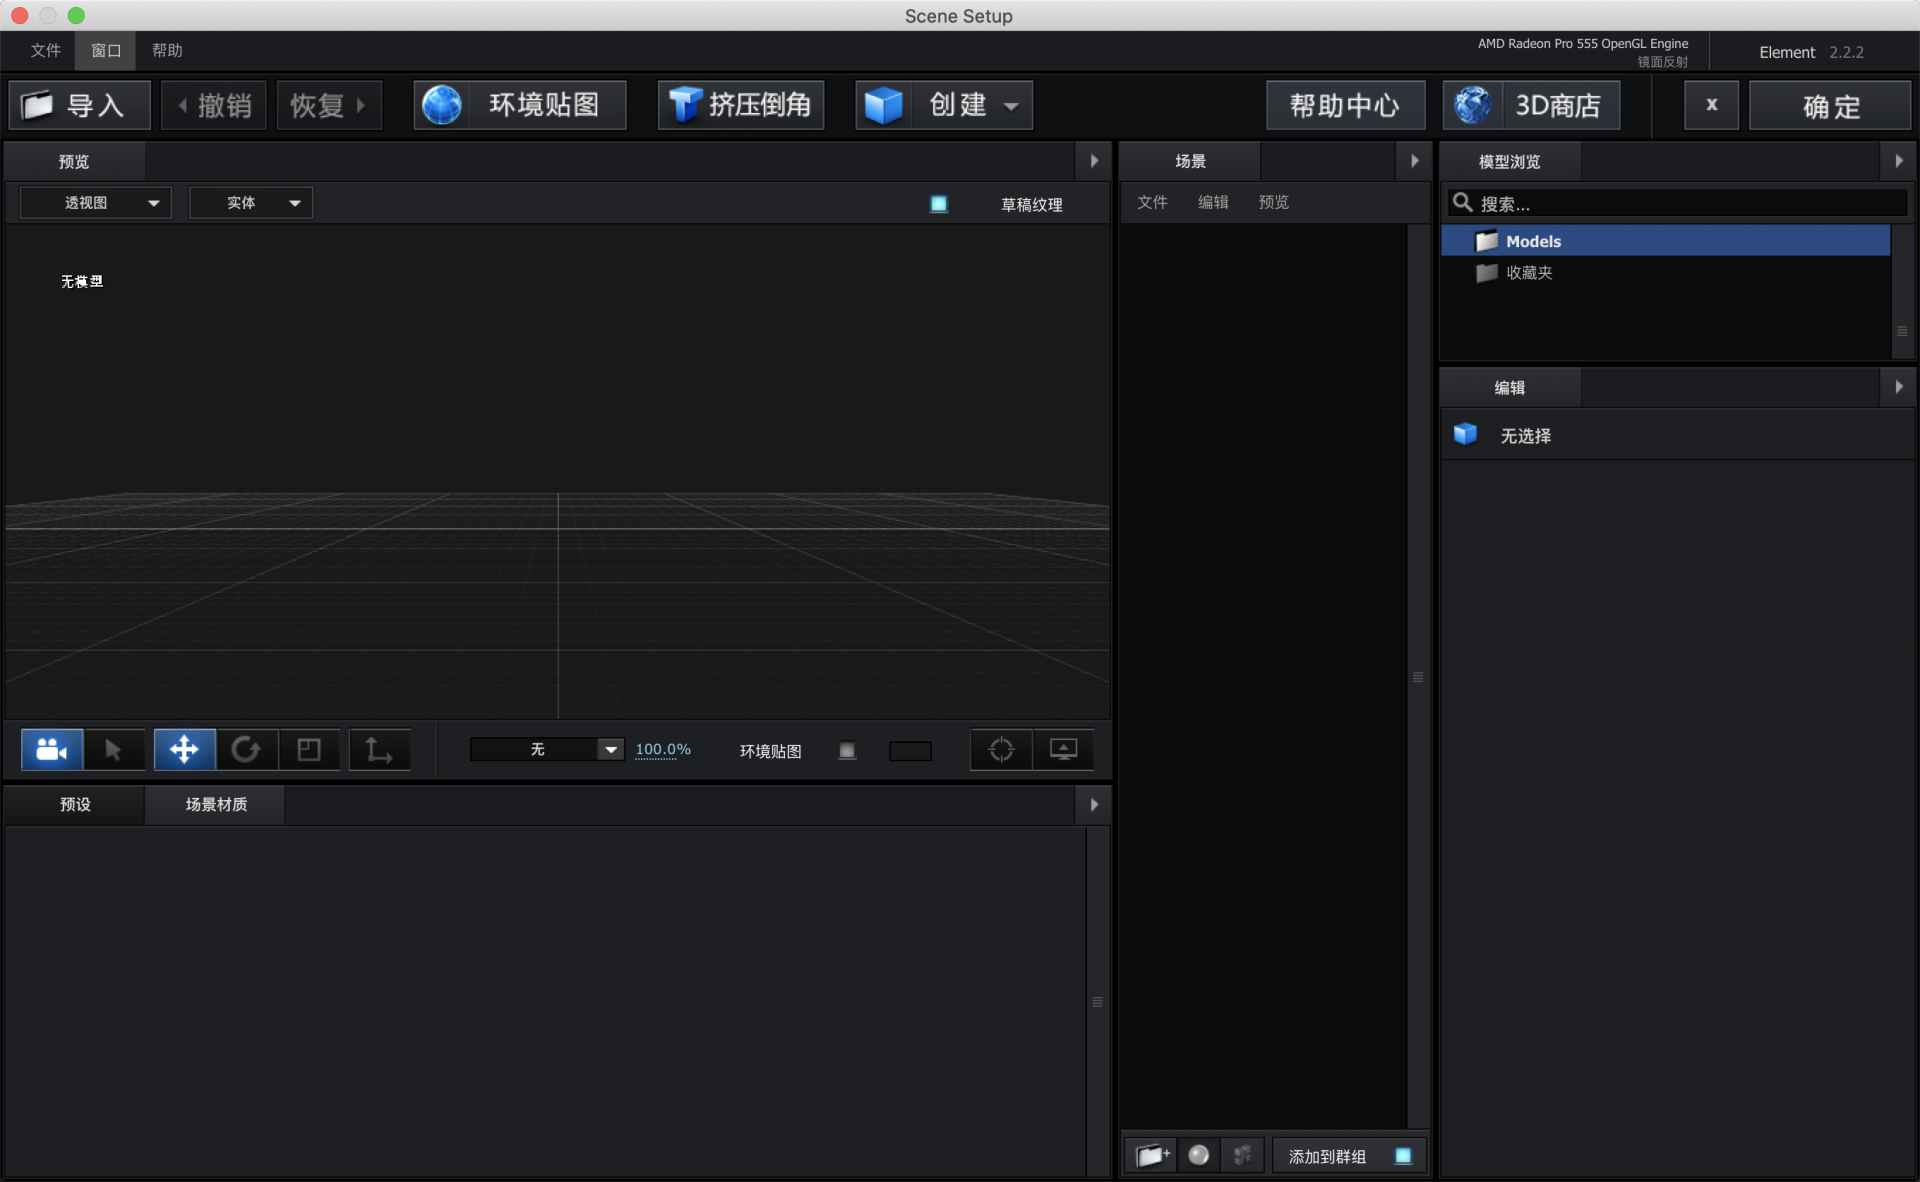This screenshot has width=1920, height=1182.
Task: Open the scene panel 预览 menu
Action: point(1273,202)
